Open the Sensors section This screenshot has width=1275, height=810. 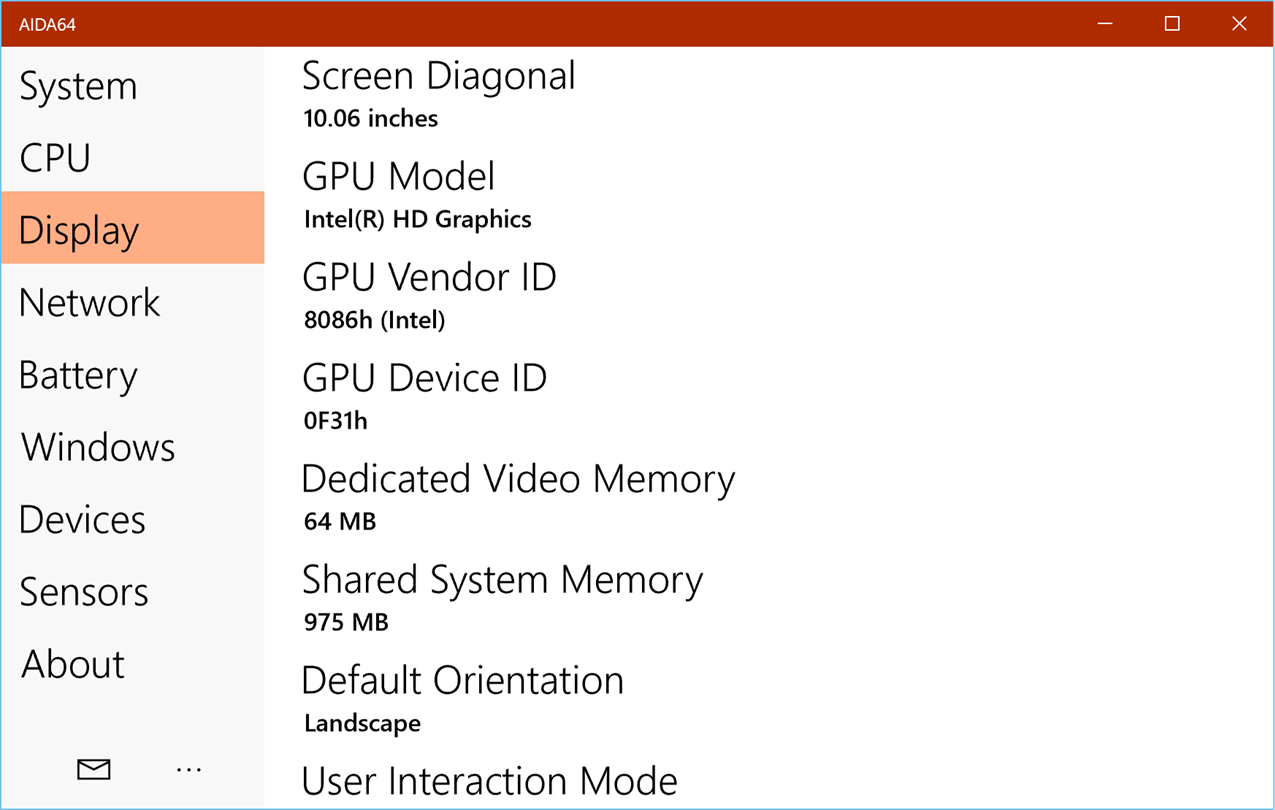[84, 592]
